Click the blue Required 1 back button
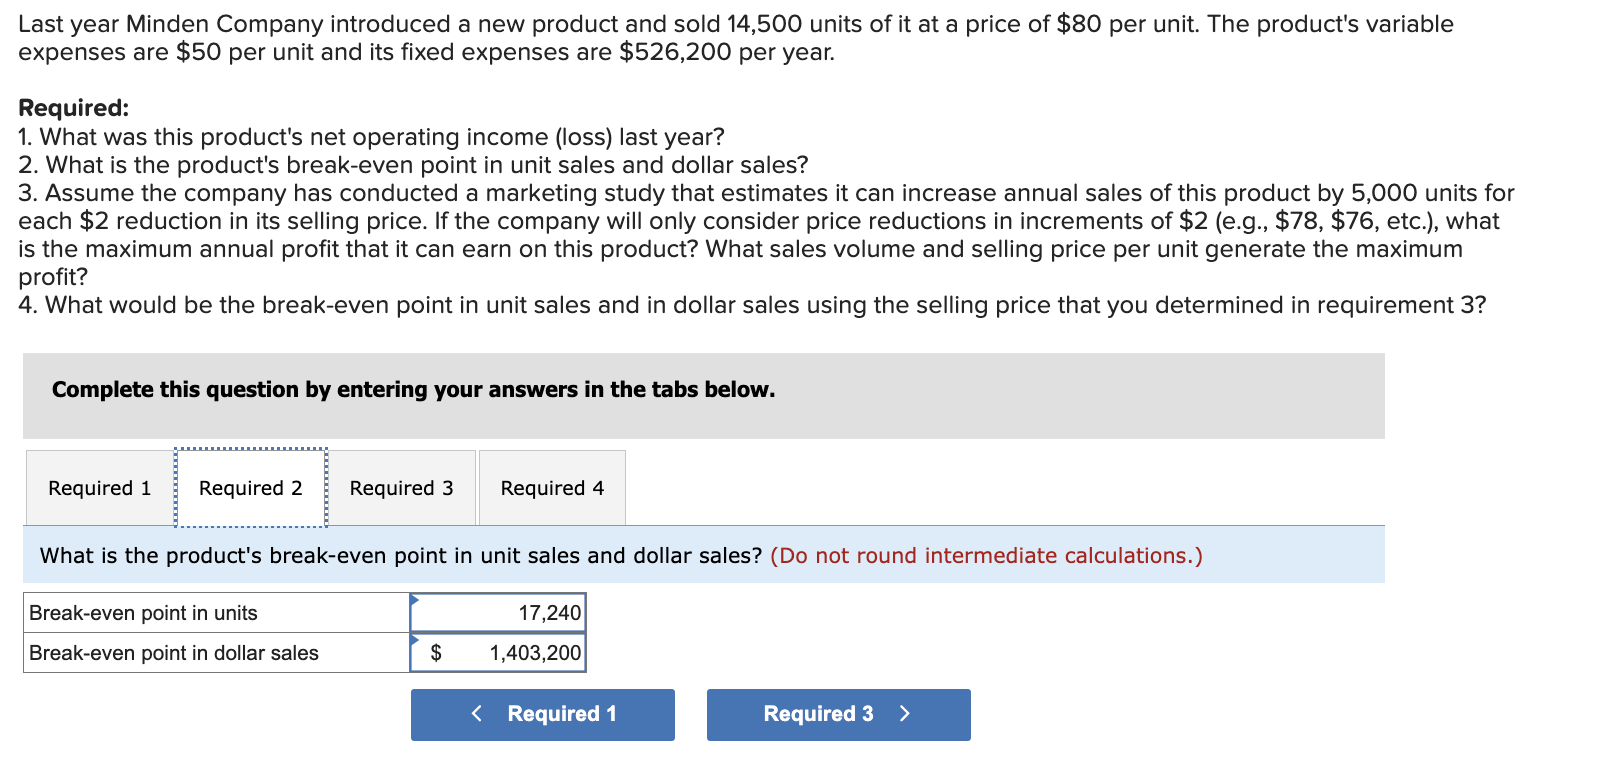The width and height of the screenshot is (1608, 782). [x=543, y=714]
